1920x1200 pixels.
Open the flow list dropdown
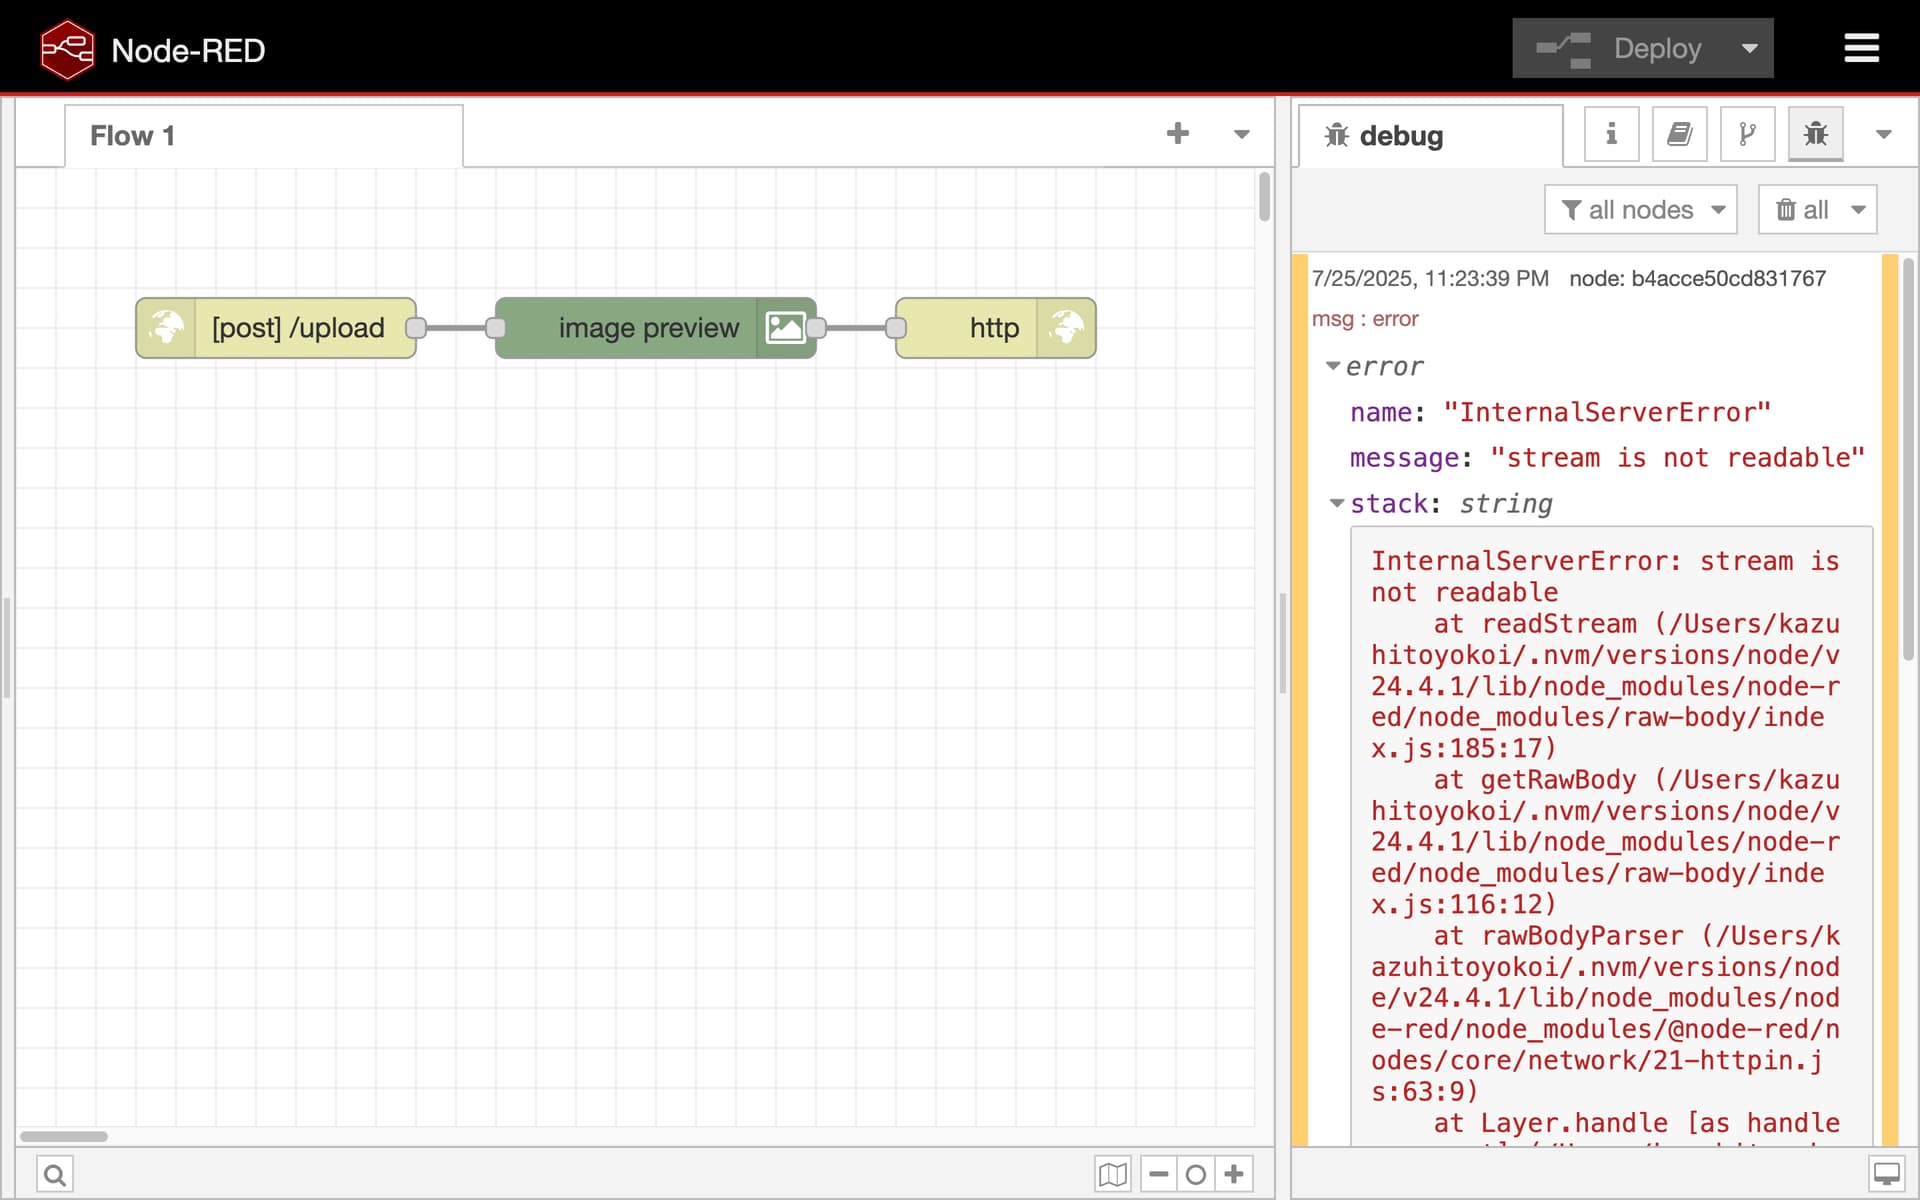click(x=1241, y=134)
